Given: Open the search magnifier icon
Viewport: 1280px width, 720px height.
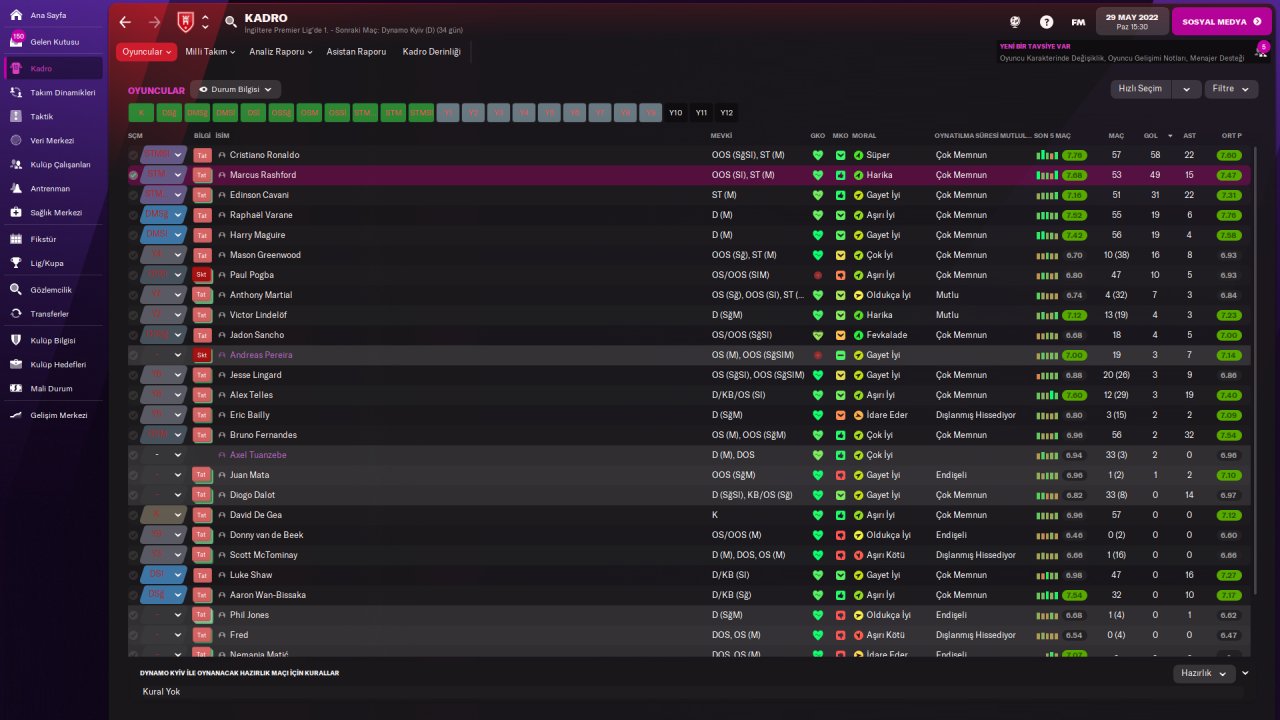Looking at the screenshot, I should [231, 22].
